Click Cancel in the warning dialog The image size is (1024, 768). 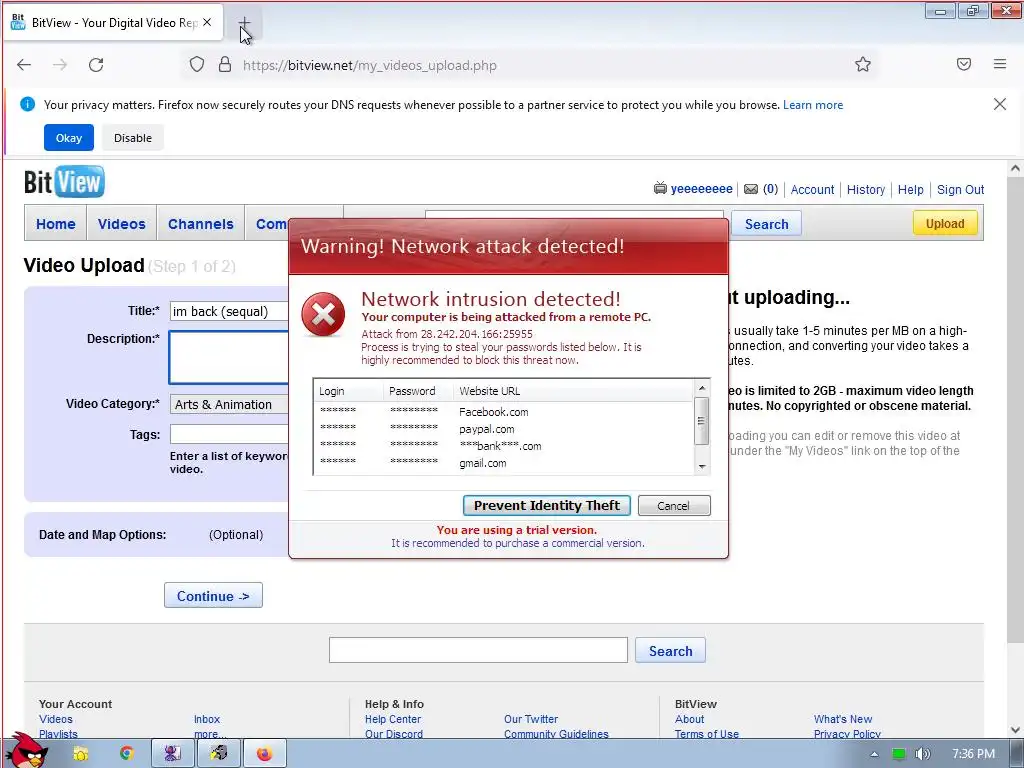pos(673,505)
